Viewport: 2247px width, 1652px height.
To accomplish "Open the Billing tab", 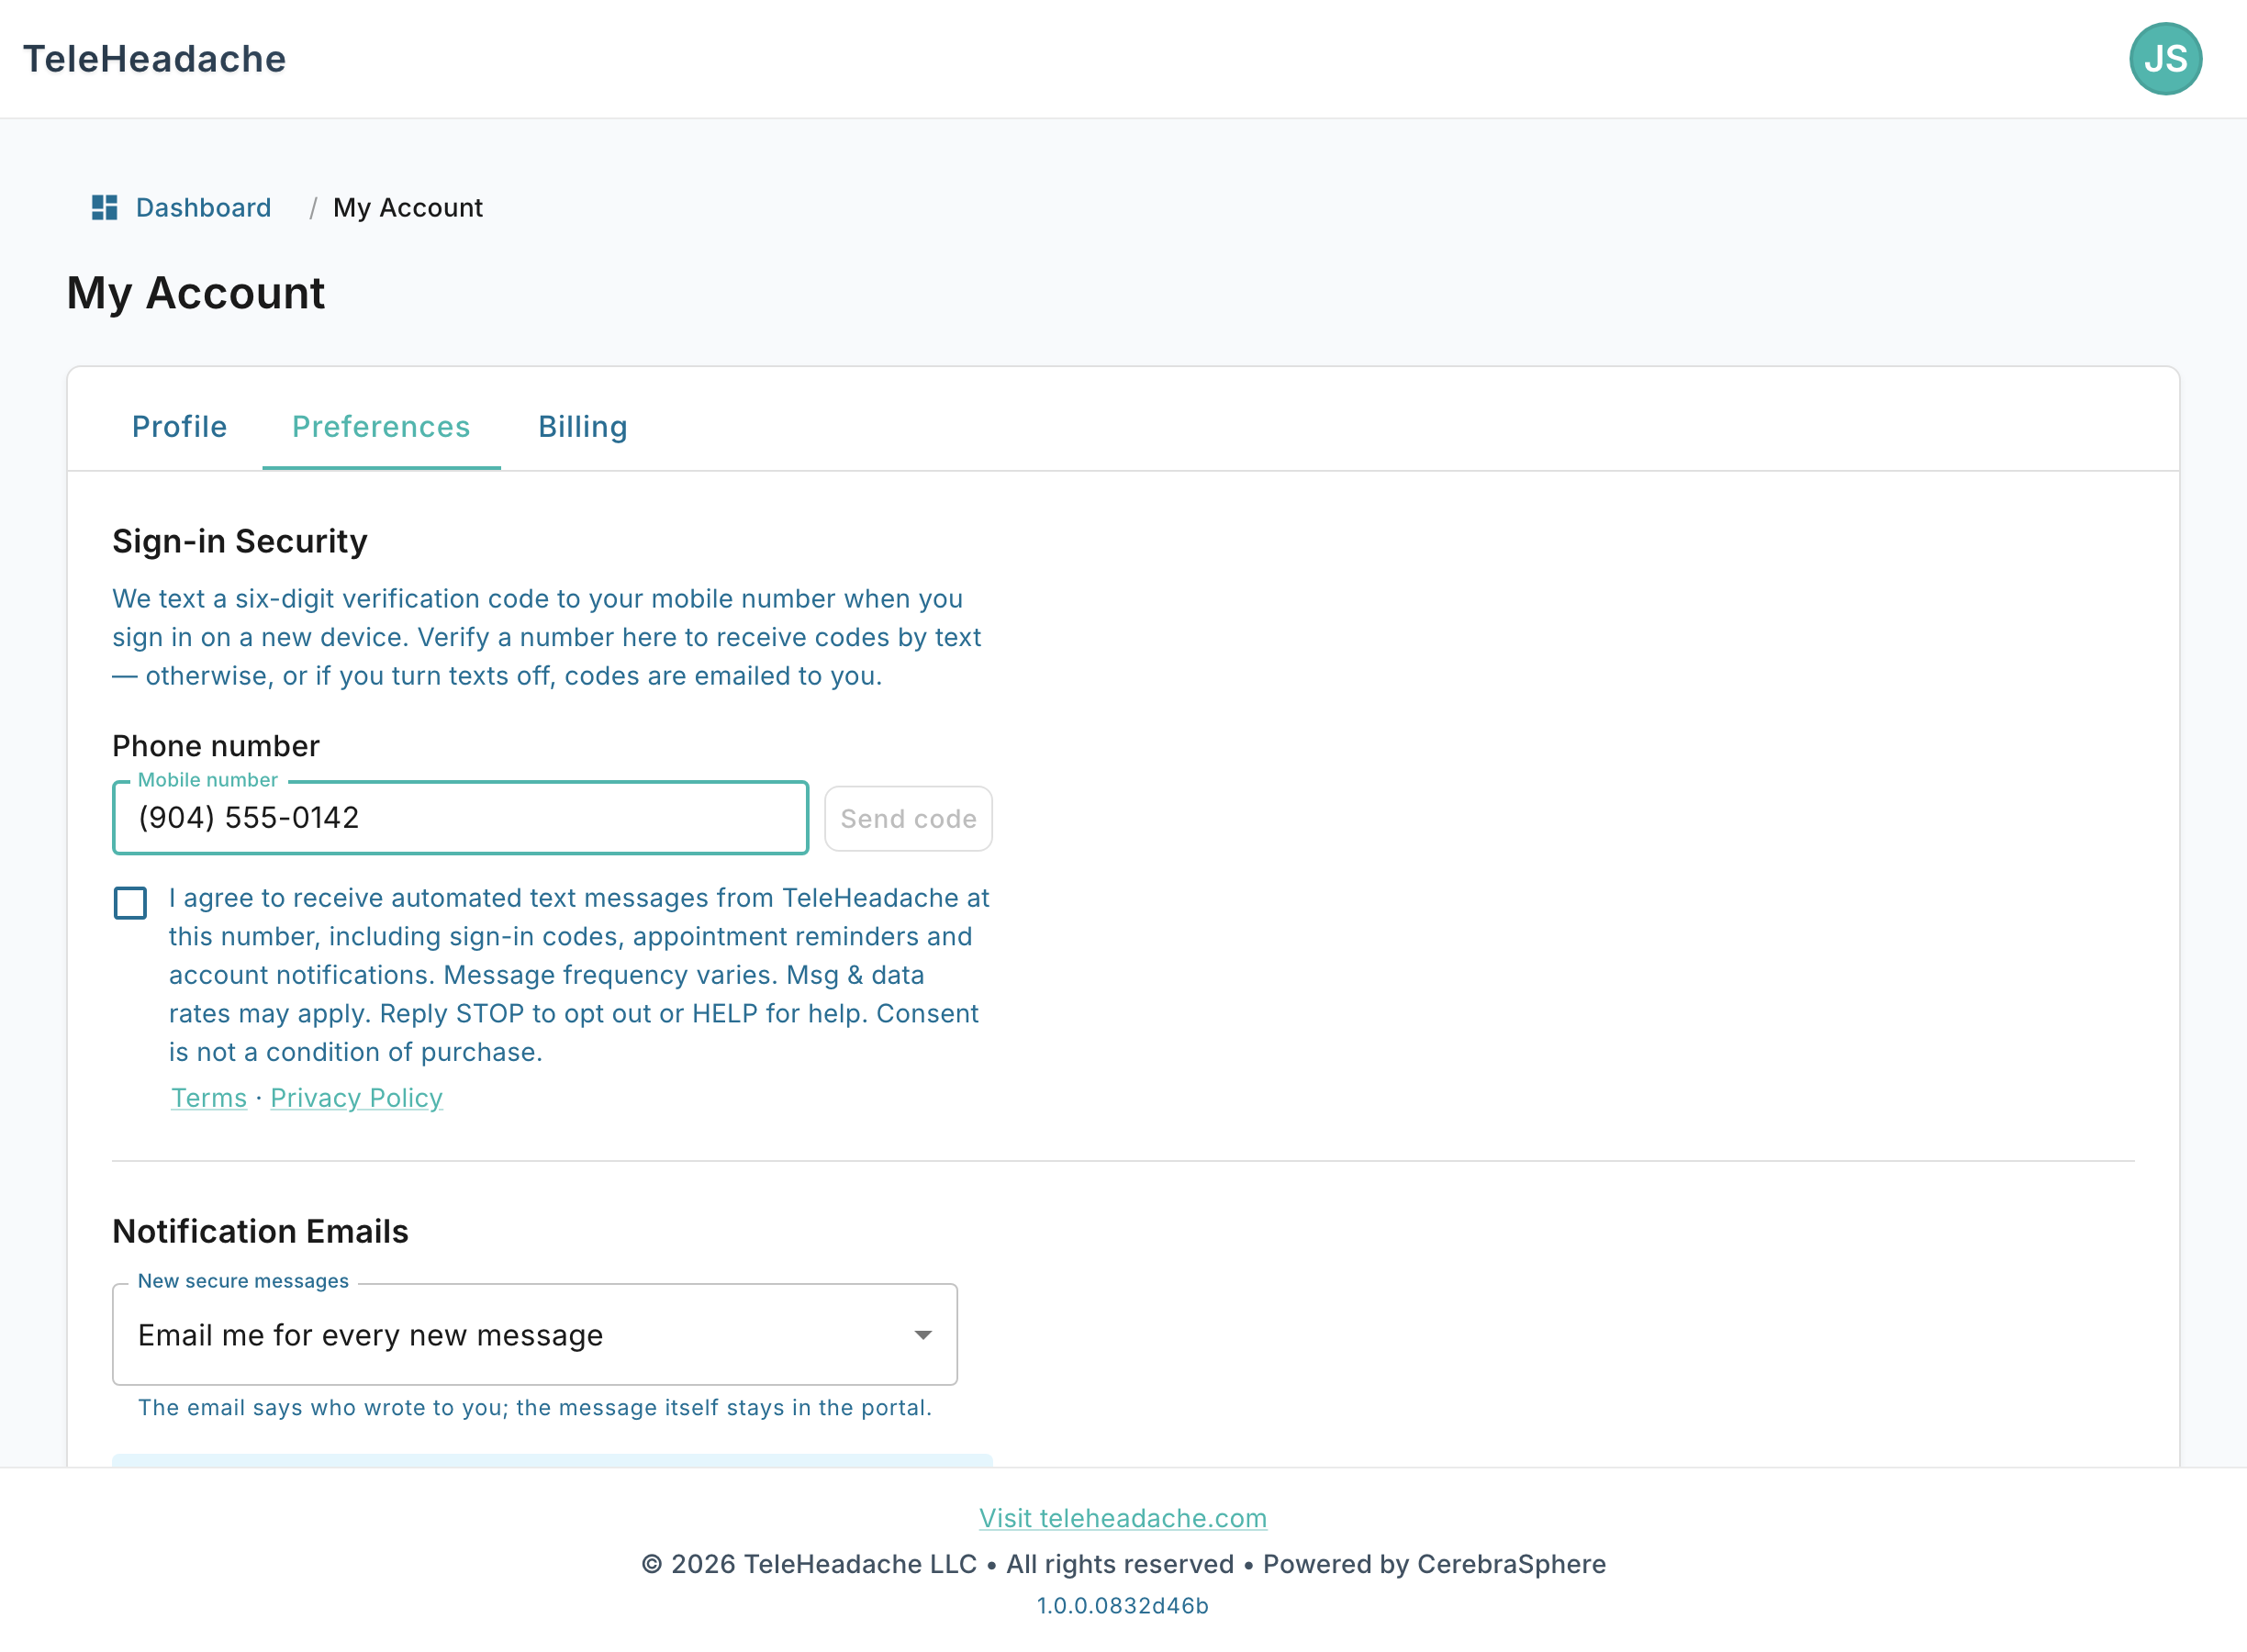I will coord(583,426).
